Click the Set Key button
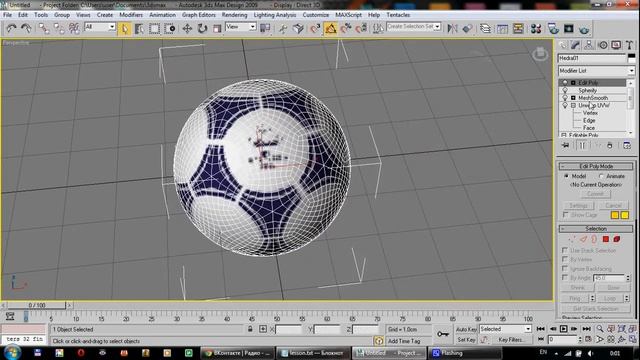This screenshot has width=640, height=360. tap(466, 340)
